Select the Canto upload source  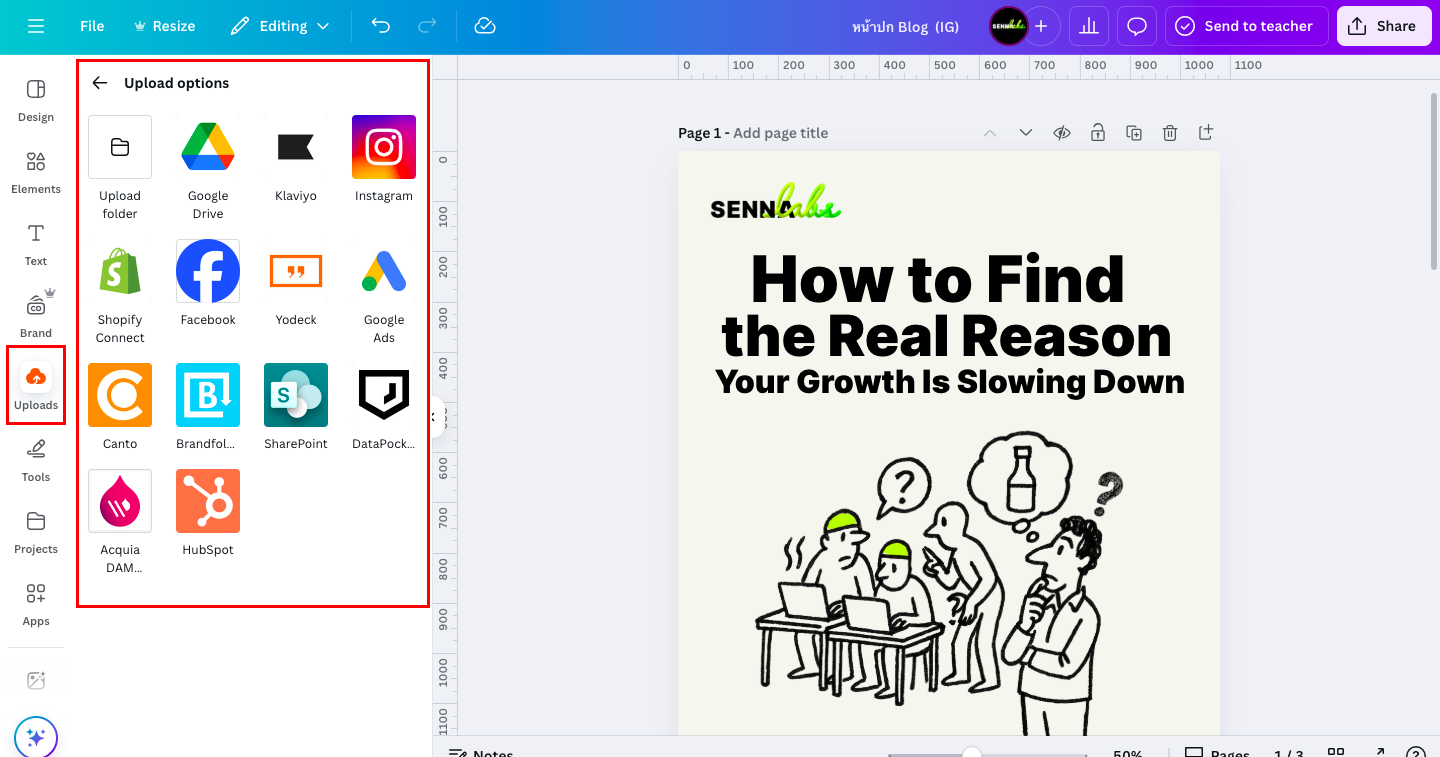pos(120,395)
